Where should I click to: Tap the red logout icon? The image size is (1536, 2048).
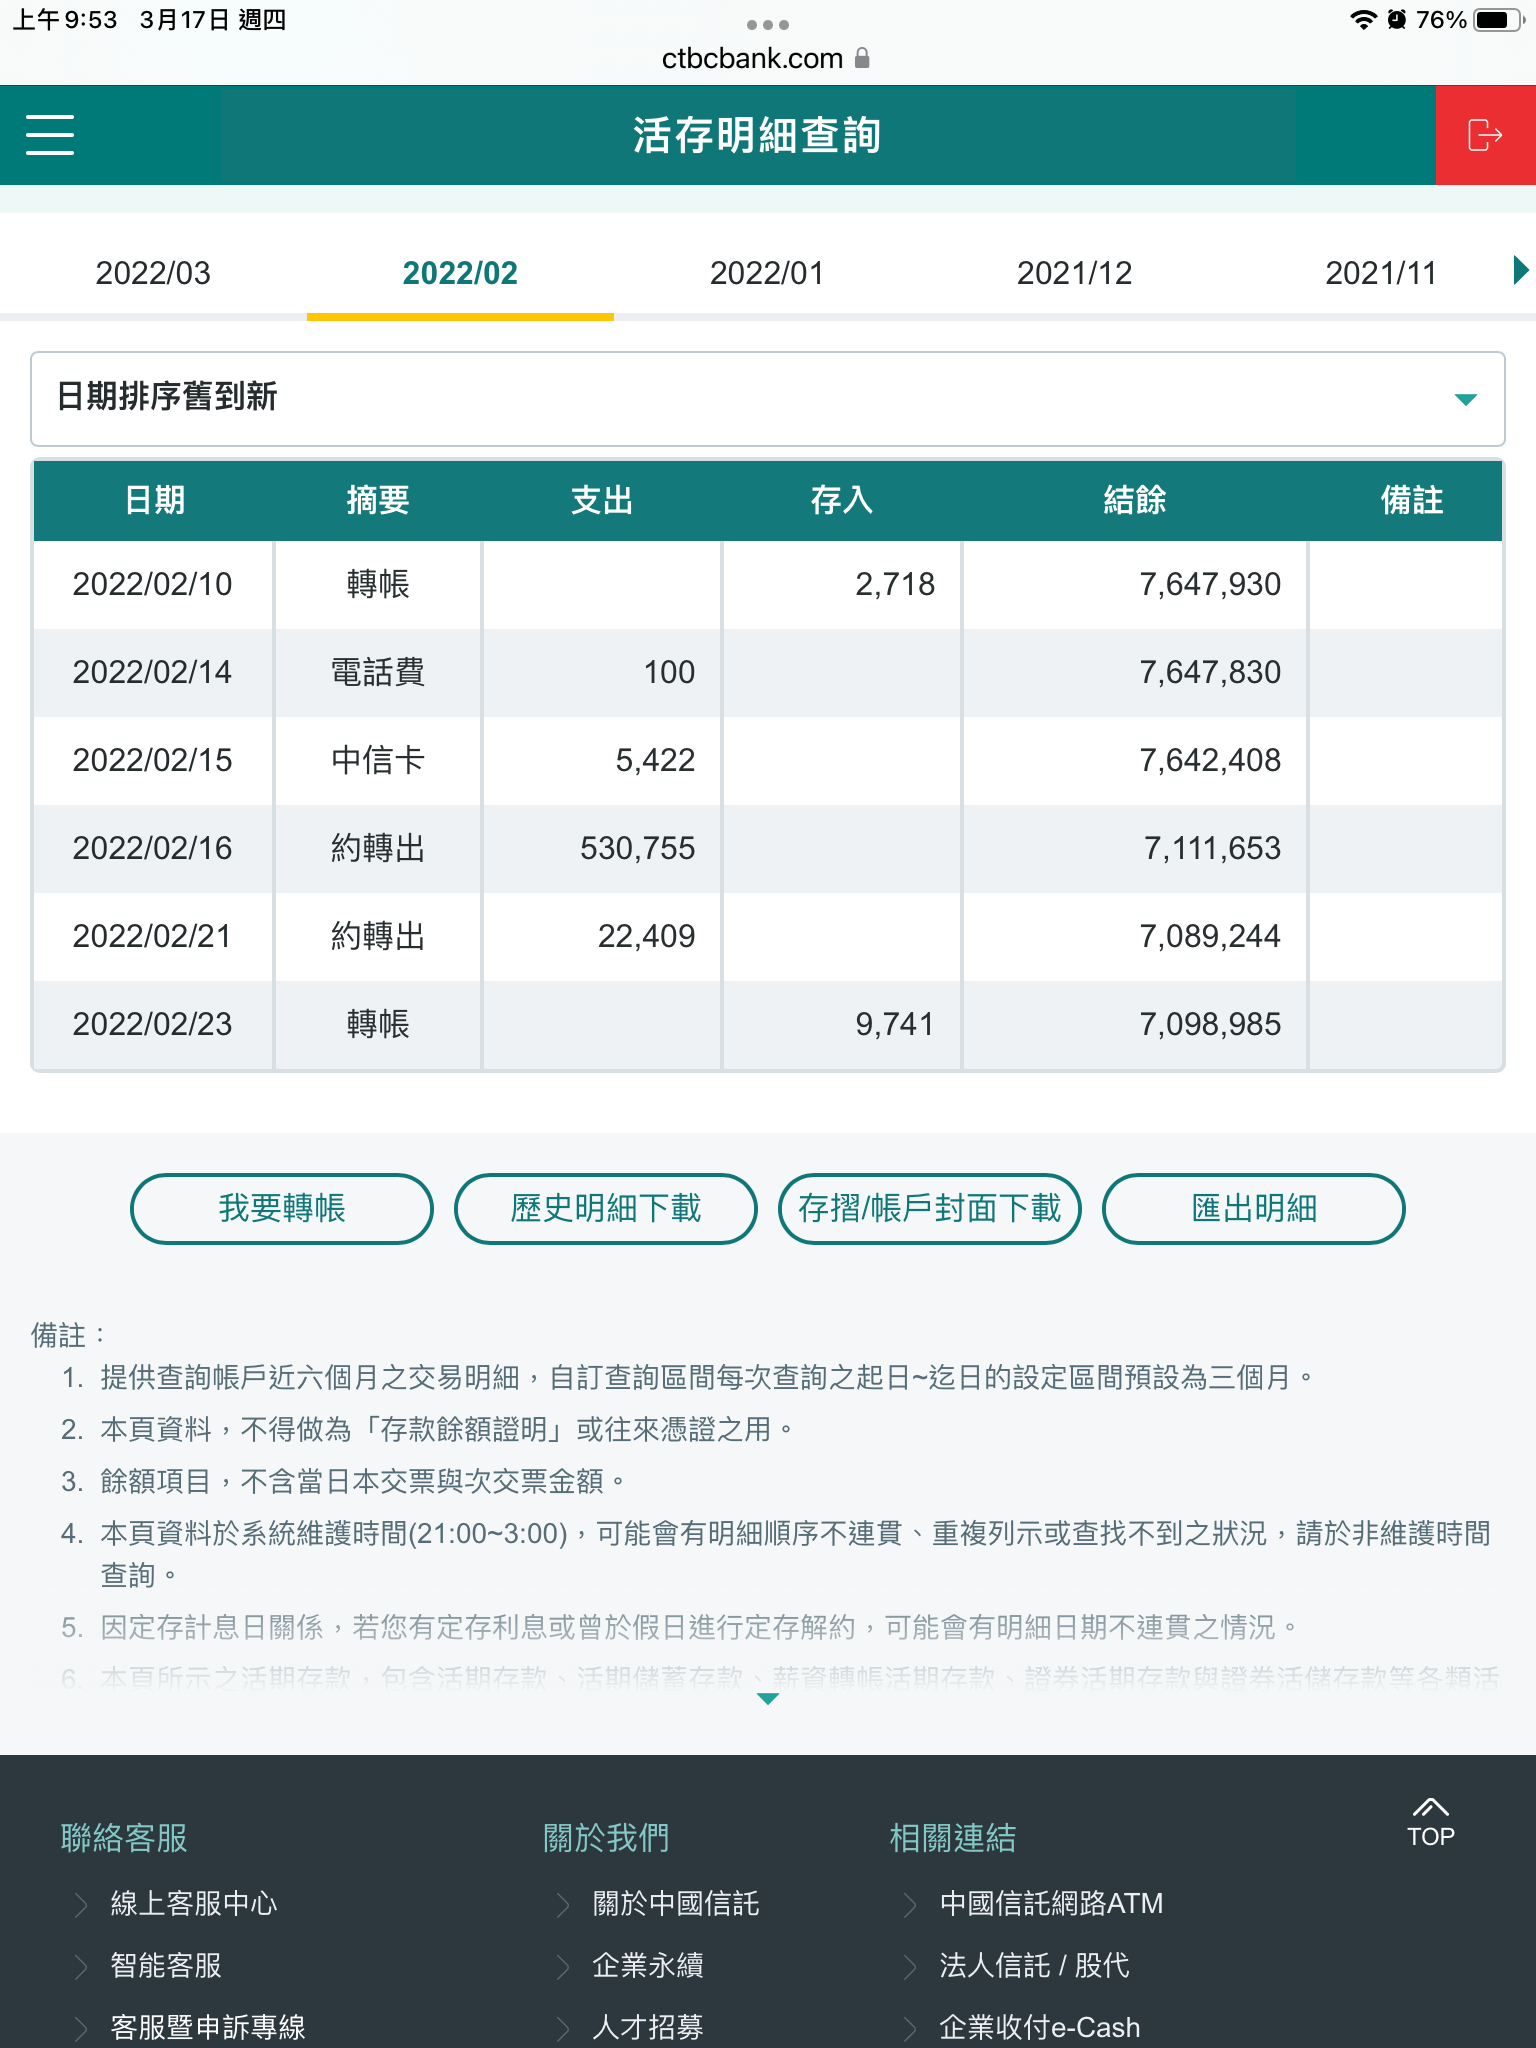coord(1485,135)
